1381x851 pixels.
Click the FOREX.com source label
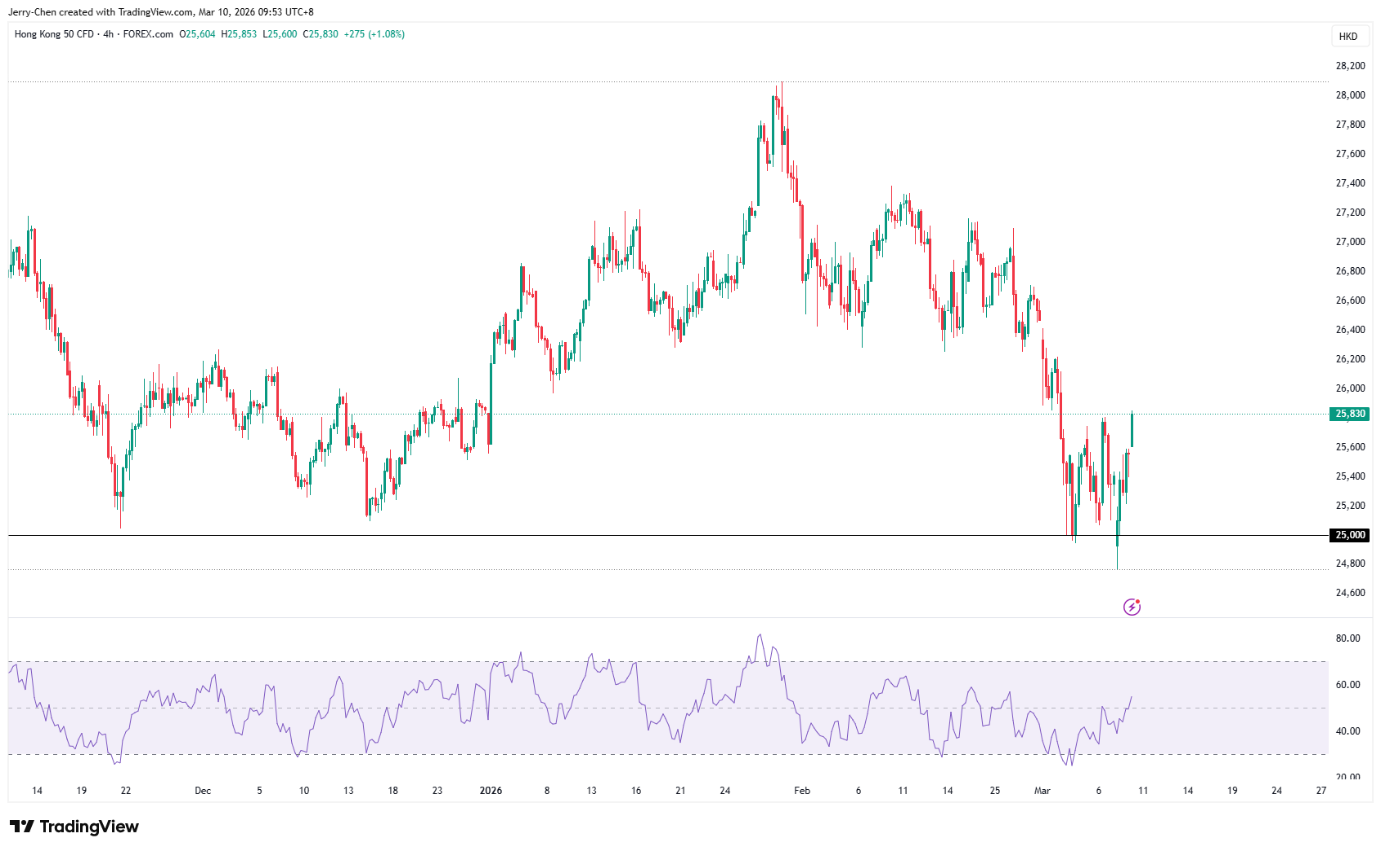coord(148,34)
